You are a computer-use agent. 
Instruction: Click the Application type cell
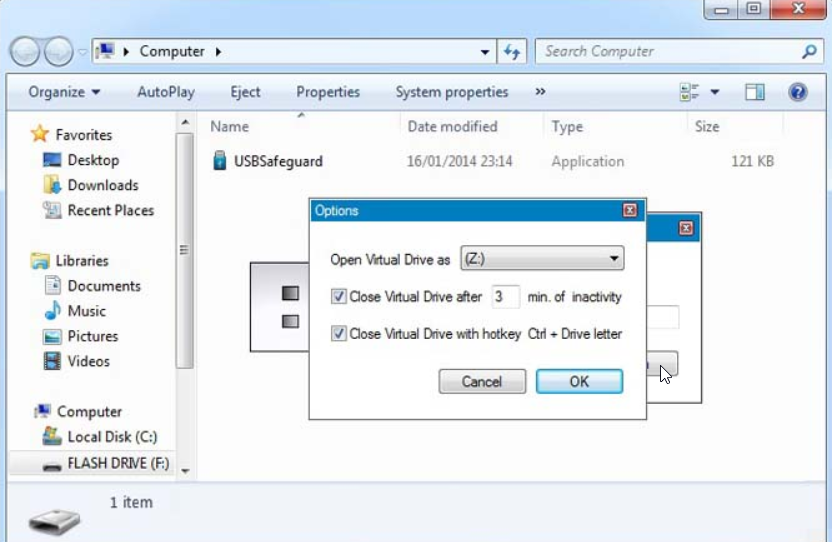(587, 161)
